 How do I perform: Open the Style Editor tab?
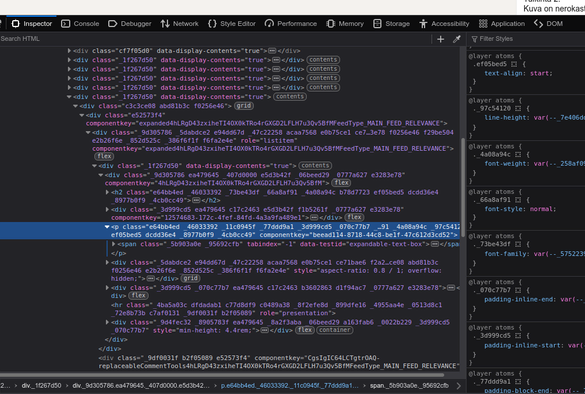232,24
